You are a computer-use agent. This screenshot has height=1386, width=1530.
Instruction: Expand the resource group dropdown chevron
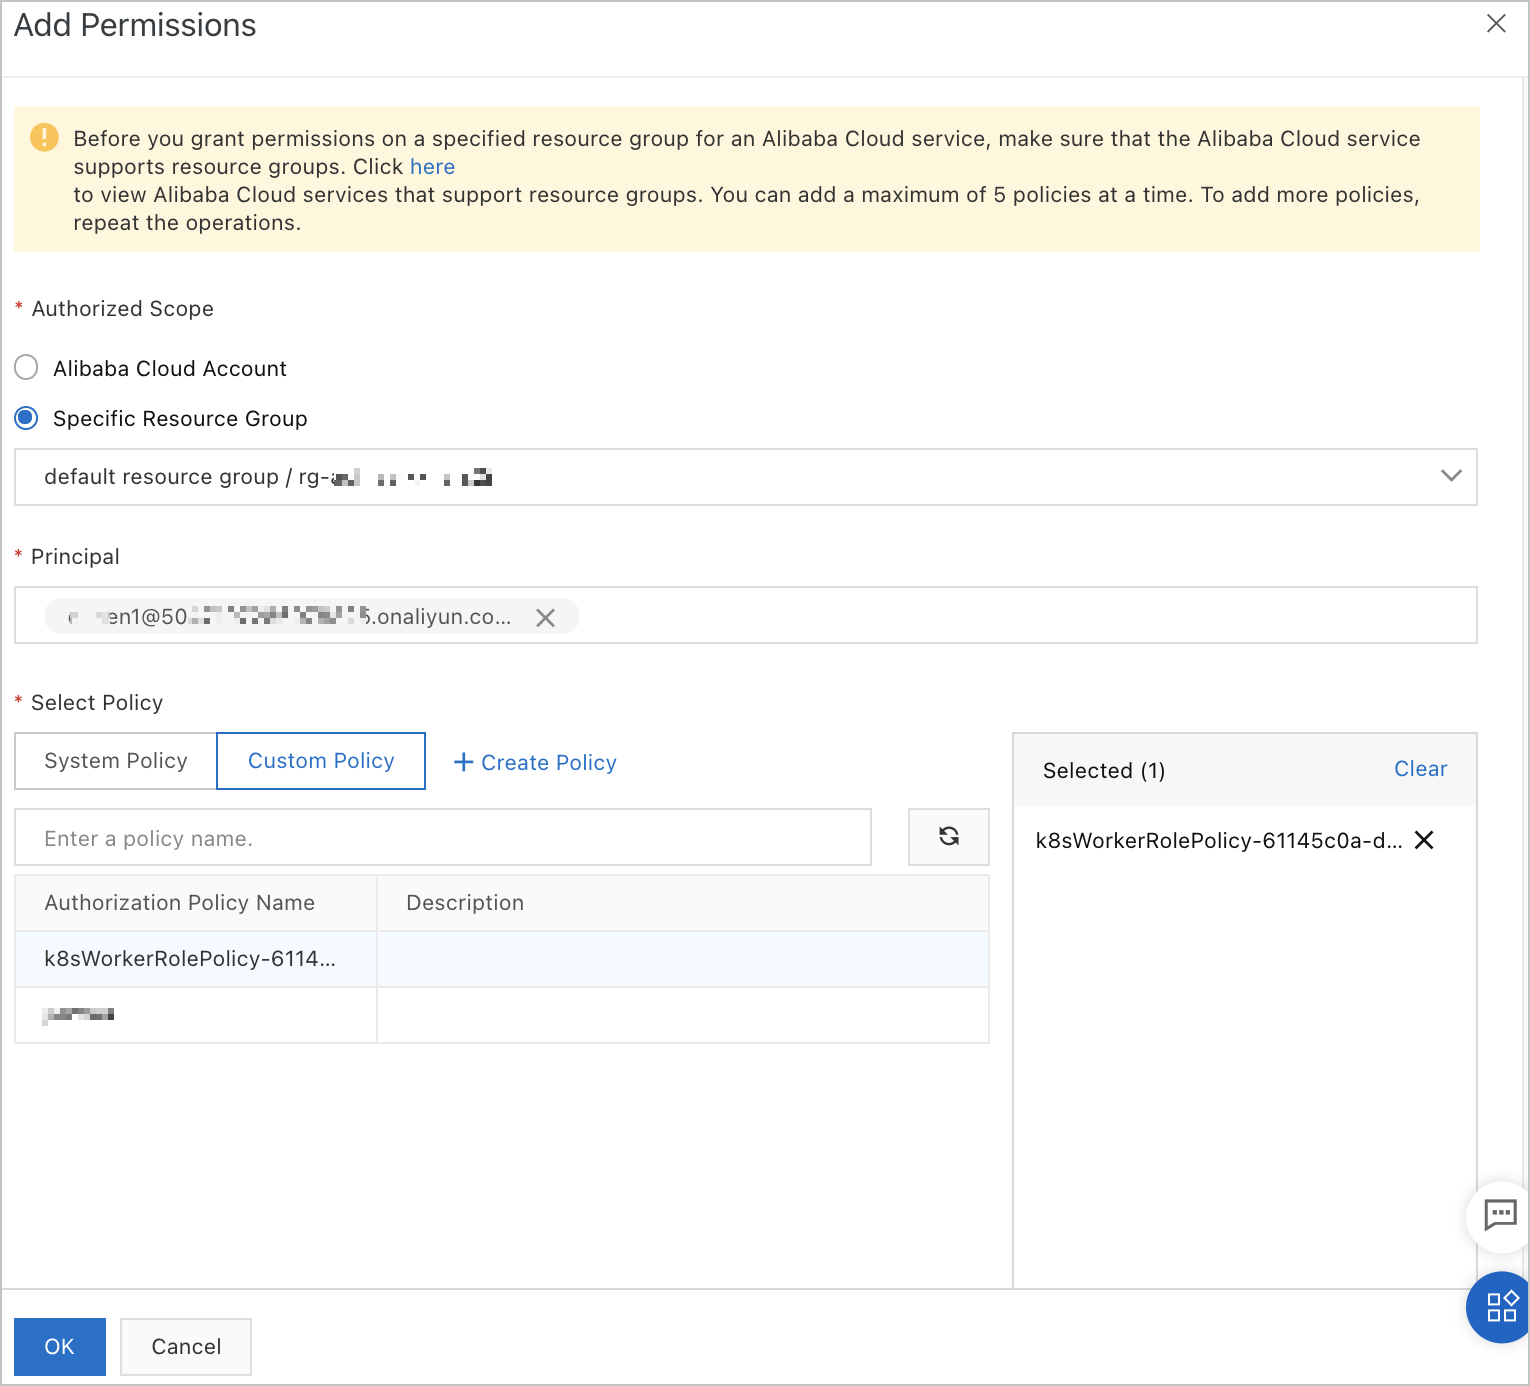(x=1450, y=476)
